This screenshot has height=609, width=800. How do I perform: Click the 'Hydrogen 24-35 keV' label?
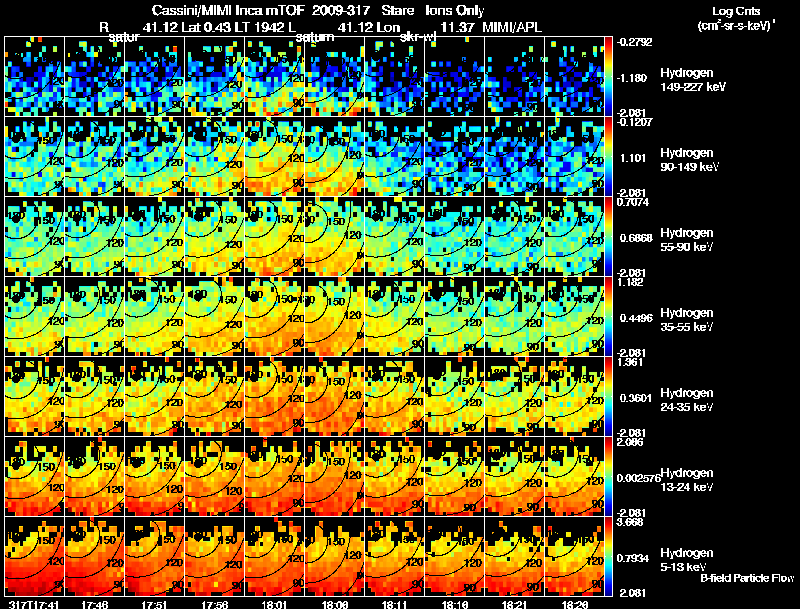[x=687, y=400]
